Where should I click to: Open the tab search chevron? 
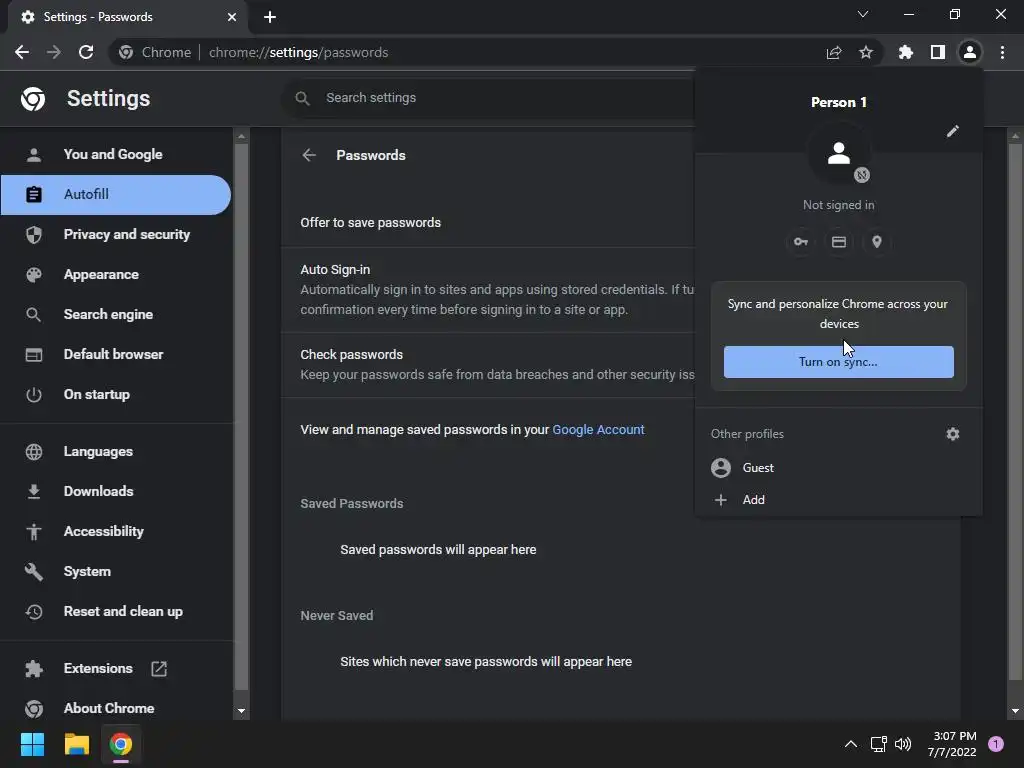coord(863,14)
